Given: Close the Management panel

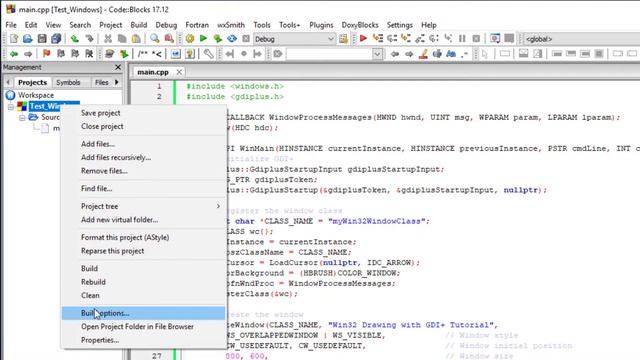Looking at the screenshot, I should tap(118, 67).
